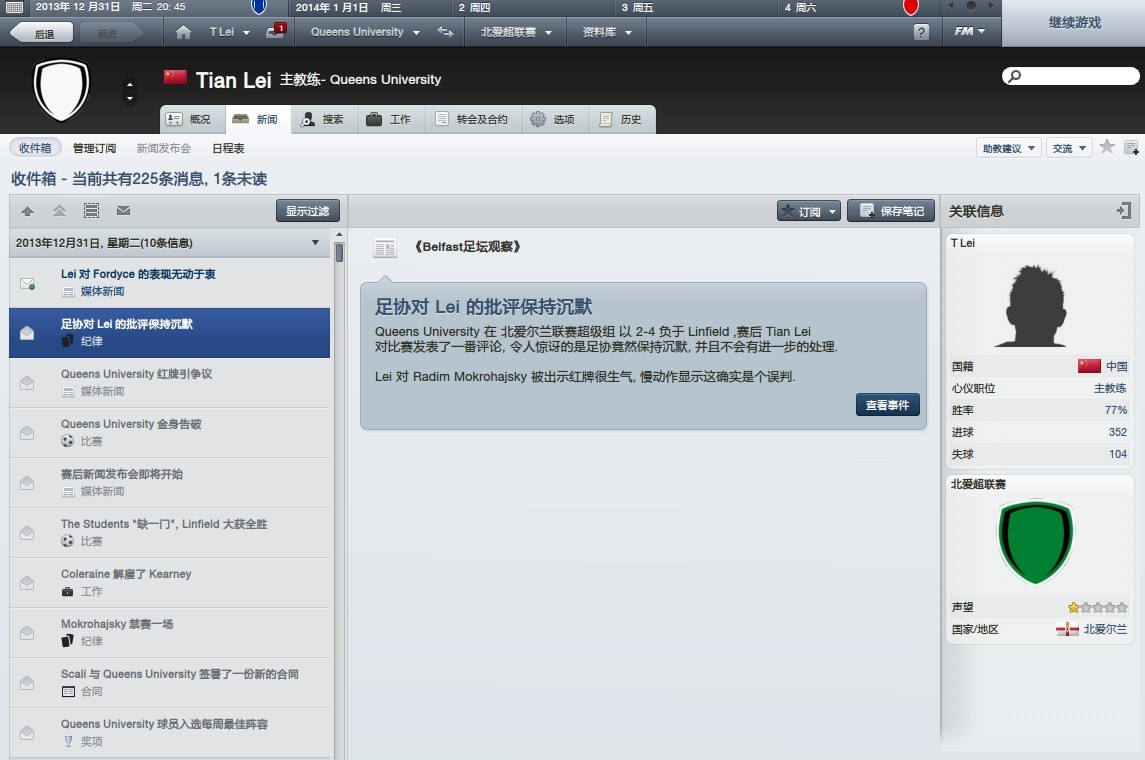
Task: Click the 查看事件 button in news item
Action: [x=887, y=405]
